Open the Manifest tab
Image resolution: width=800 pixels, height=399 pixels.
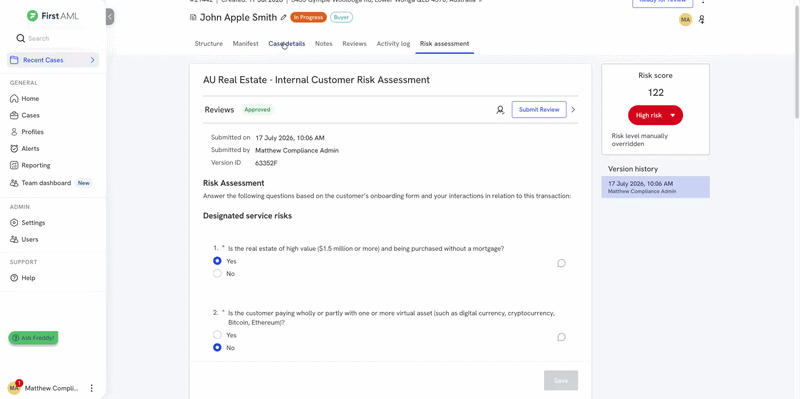pos(245,44)
